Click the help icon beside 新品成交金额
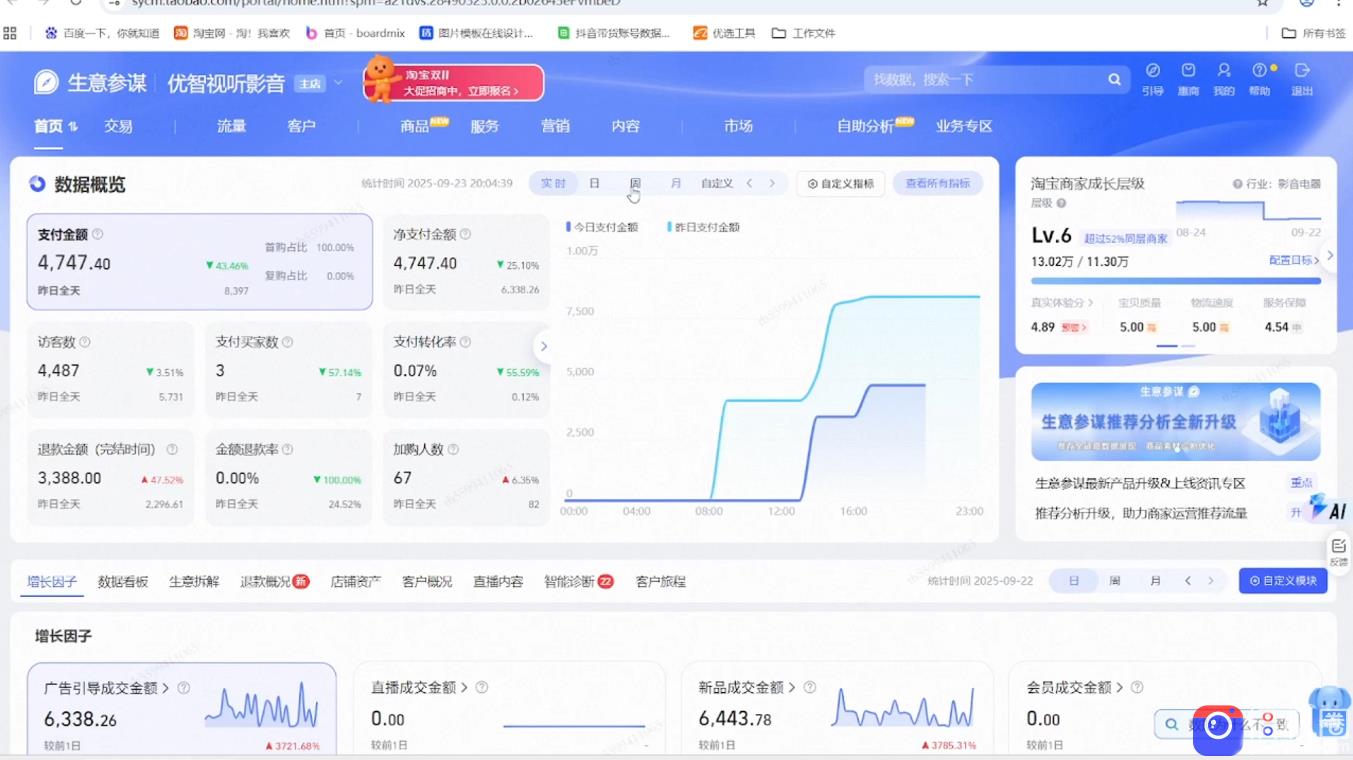Viewport: 1353px width, 760px height. click(x=810, y=688)
